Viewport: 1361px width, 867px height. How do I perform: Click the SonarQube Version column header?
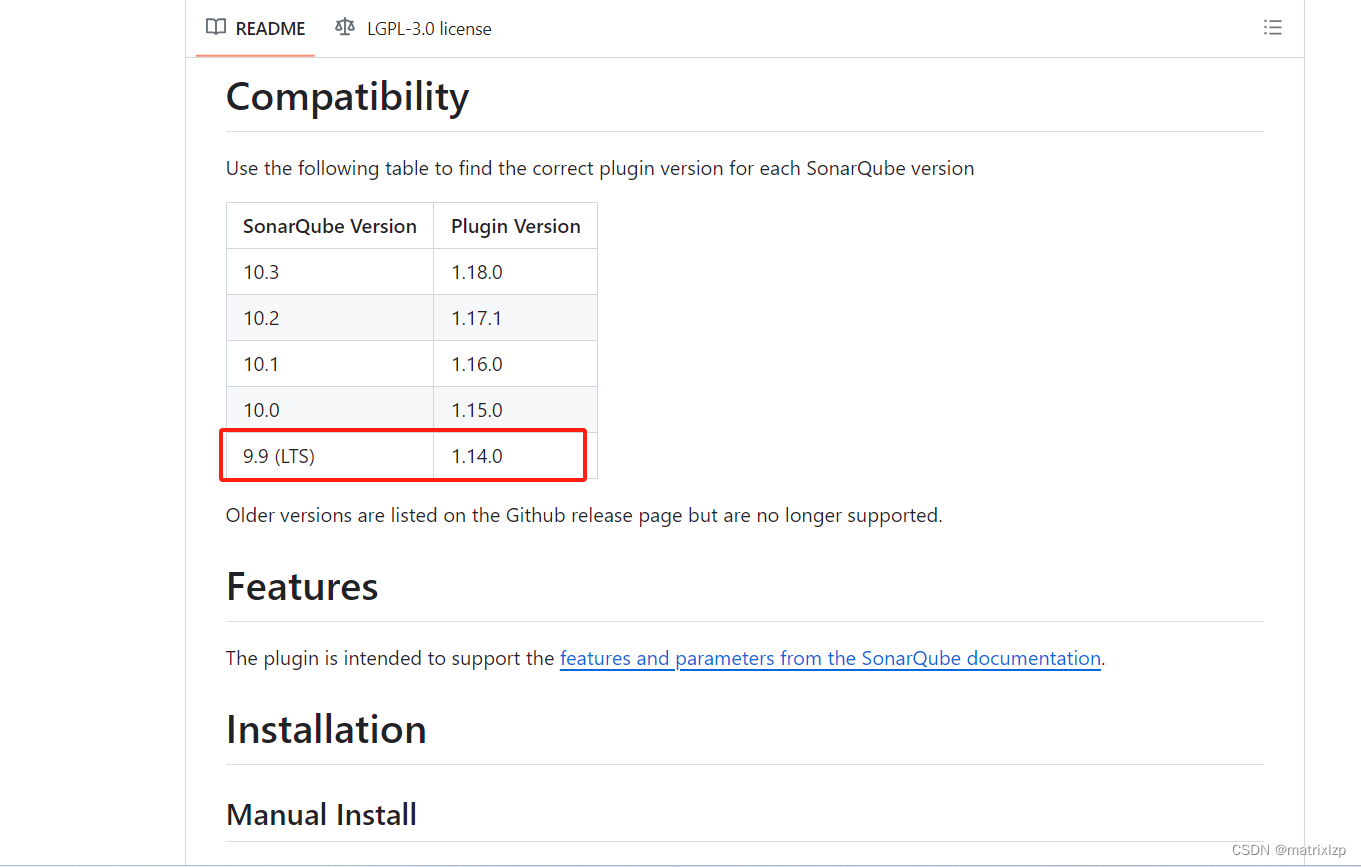pos(330,226)
